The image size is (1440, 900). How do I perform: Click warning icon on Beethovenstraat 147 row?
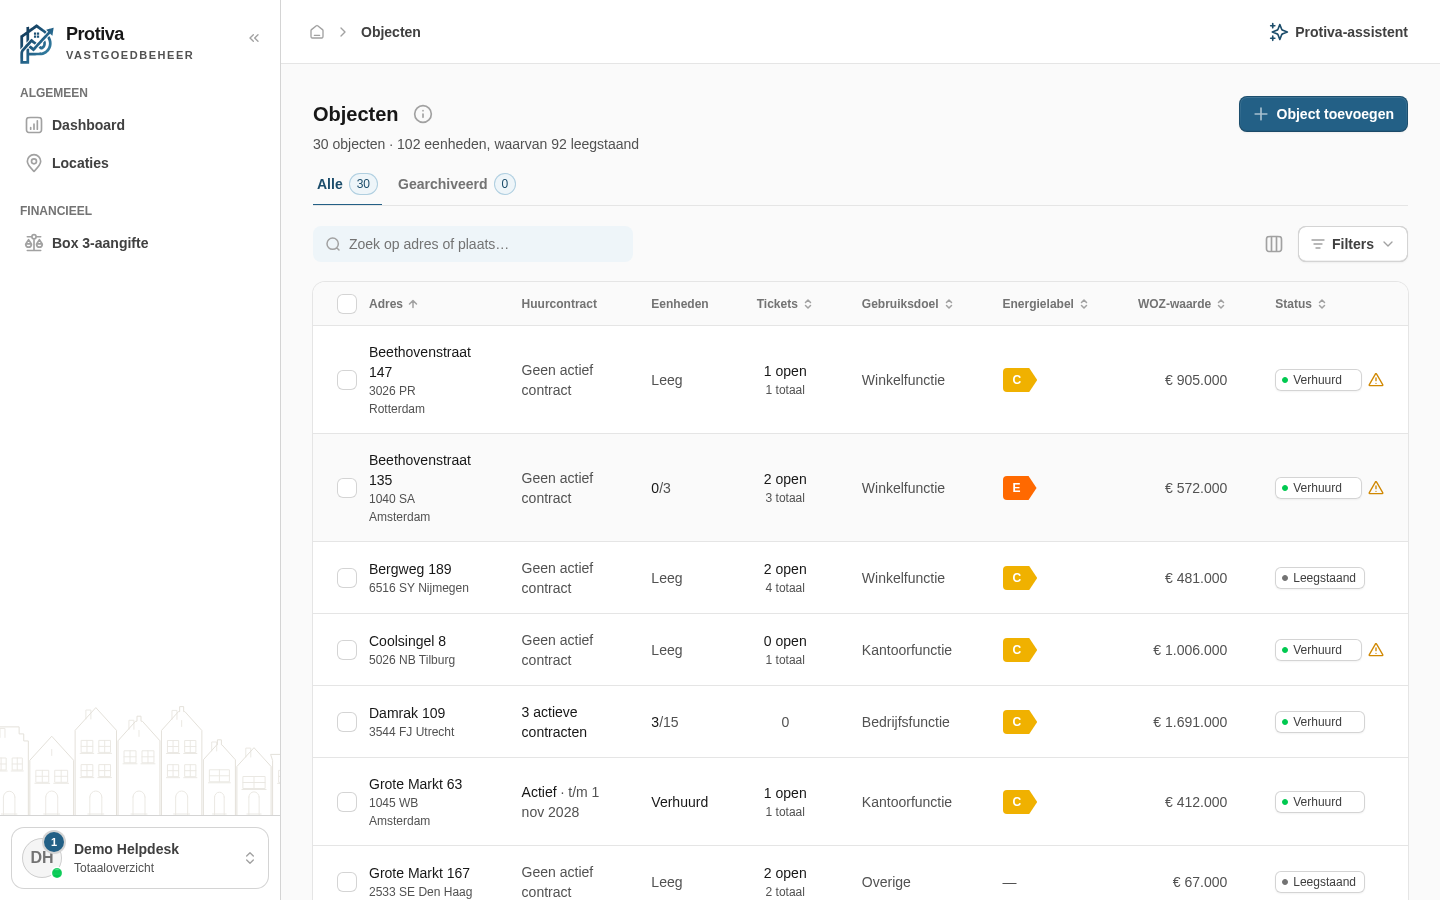(1376, 380)
